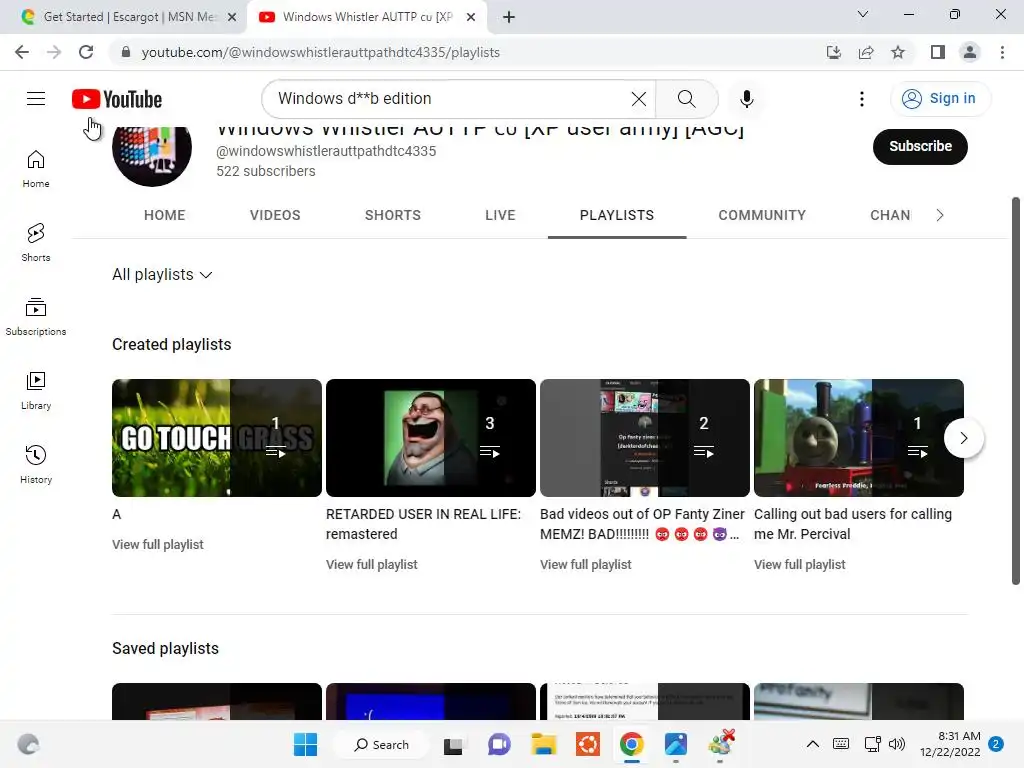Switch to the HOME channel tab

point(165,215)
